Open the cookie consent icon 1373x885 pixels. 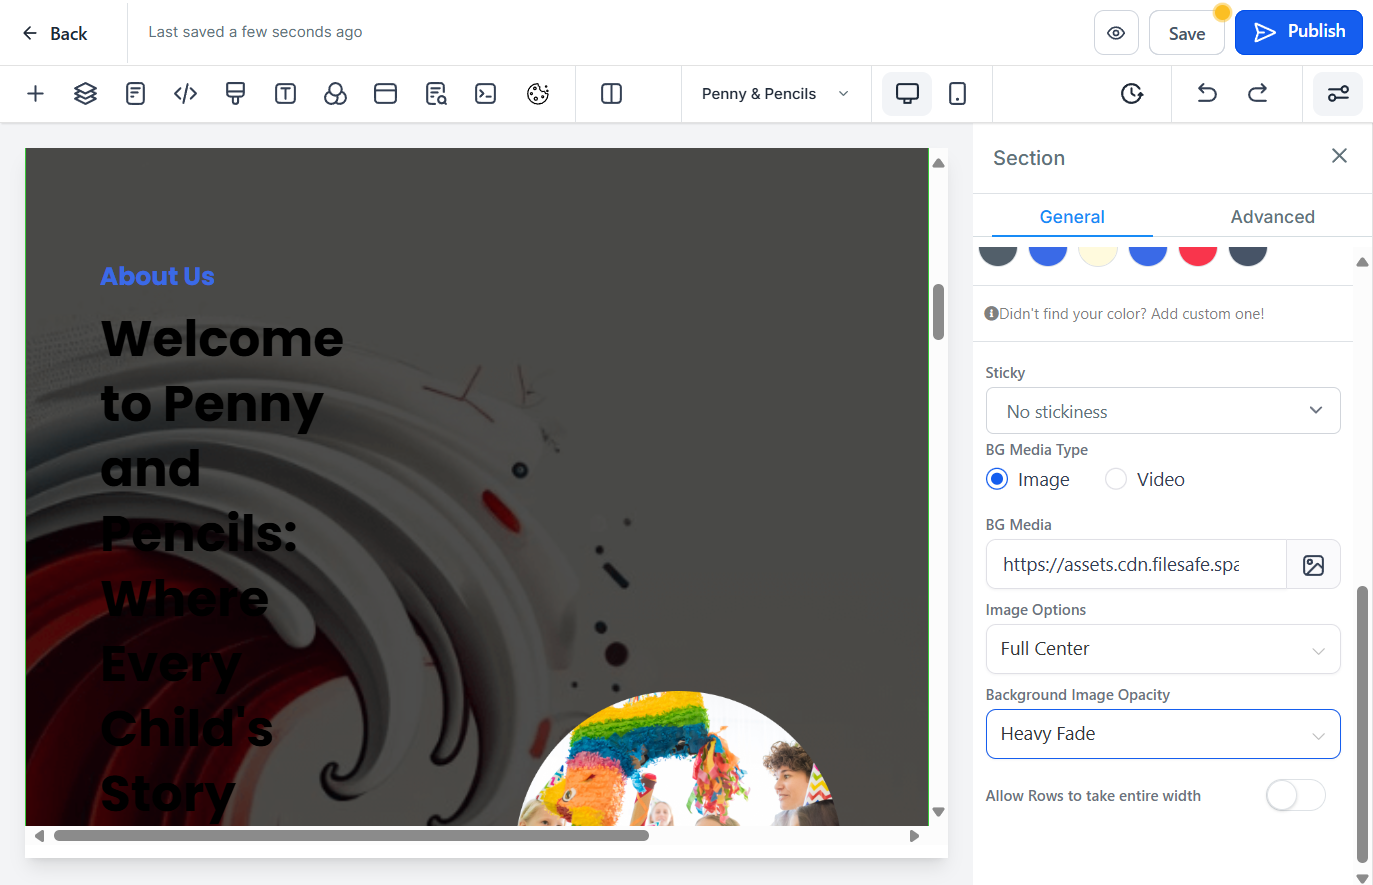[x=538, y=94]
